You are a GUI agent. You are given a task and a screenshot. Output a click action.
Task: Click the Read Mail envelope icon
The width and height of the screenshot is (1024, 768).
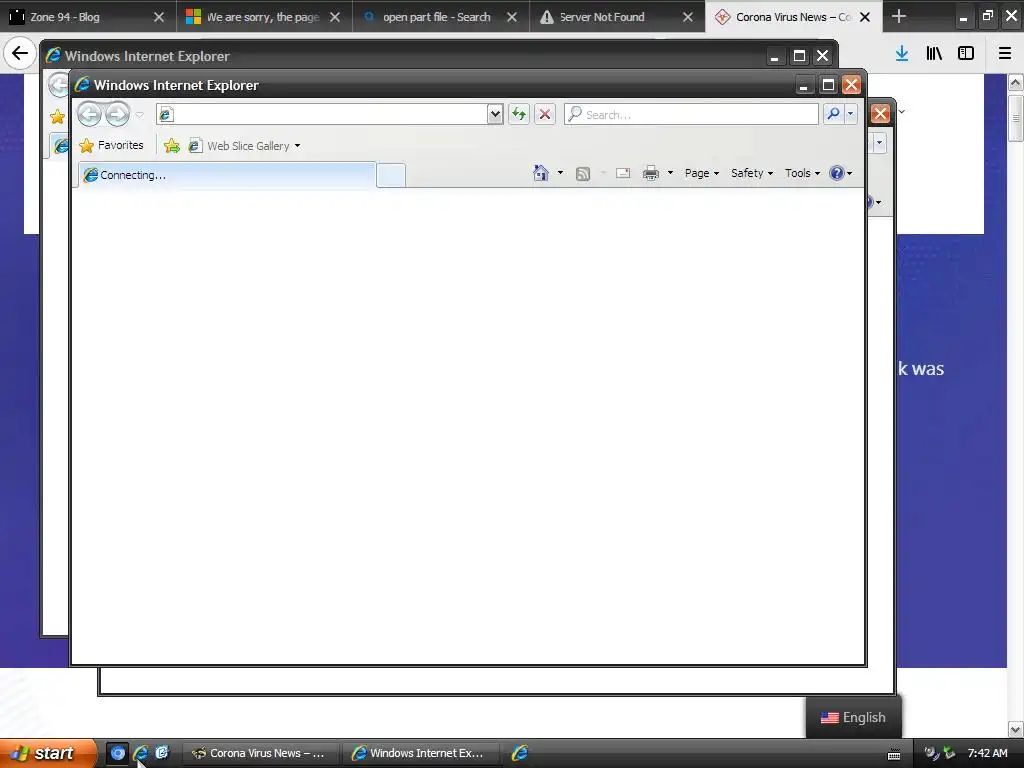click(x=623, y=173)
